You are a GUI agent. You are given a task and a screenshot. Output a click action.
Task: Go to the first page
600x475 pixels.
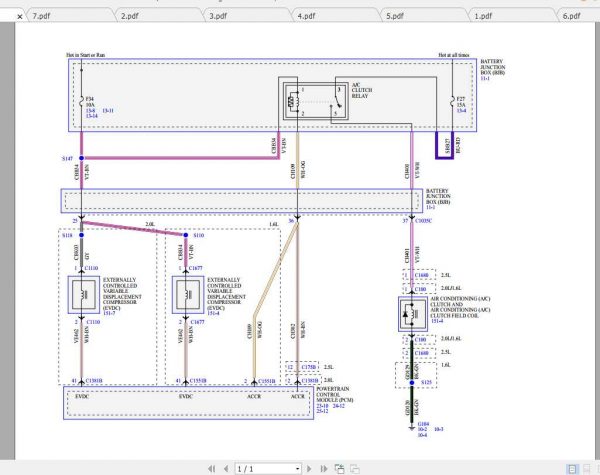[211, 468]
